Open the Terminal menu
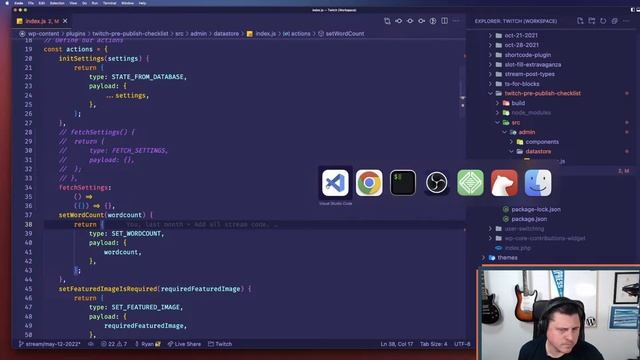 coord(109,3)
